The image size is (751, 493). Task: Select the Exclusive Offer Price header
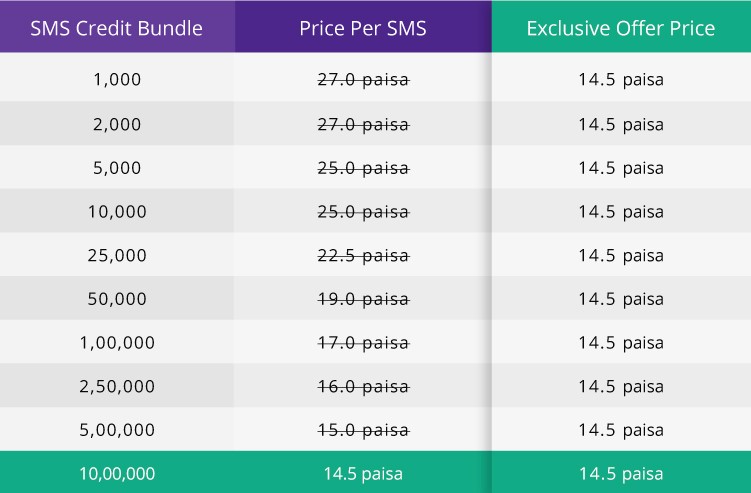pos(621,28)
